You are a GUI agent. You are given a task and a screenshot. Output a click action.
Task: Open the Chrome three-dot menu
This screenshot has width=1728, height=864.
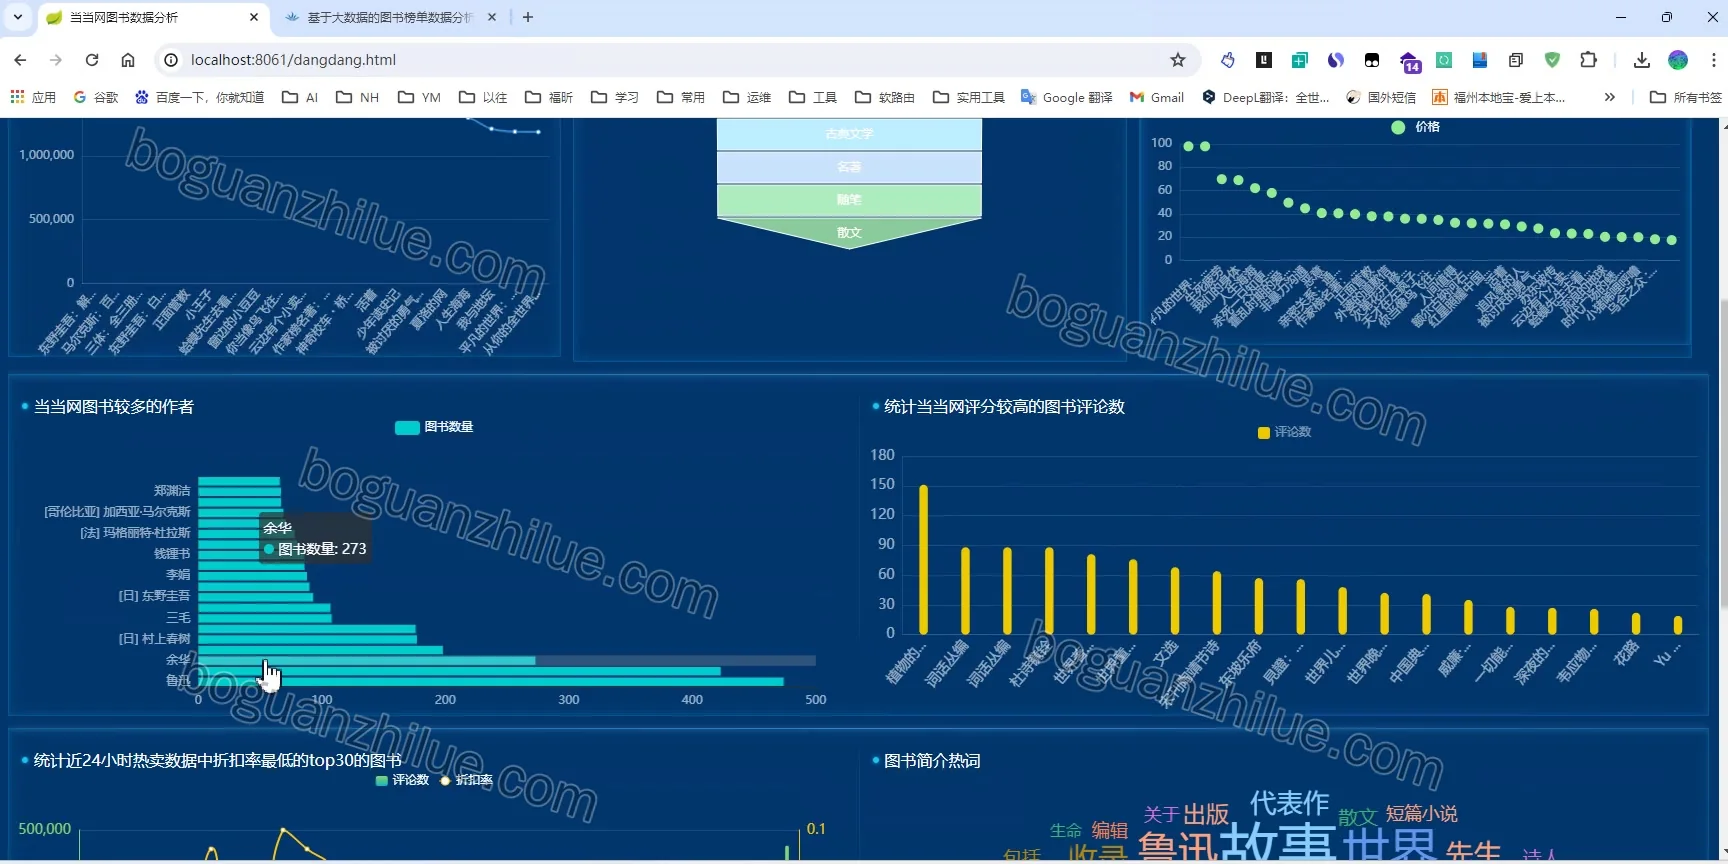point(1713,60)
